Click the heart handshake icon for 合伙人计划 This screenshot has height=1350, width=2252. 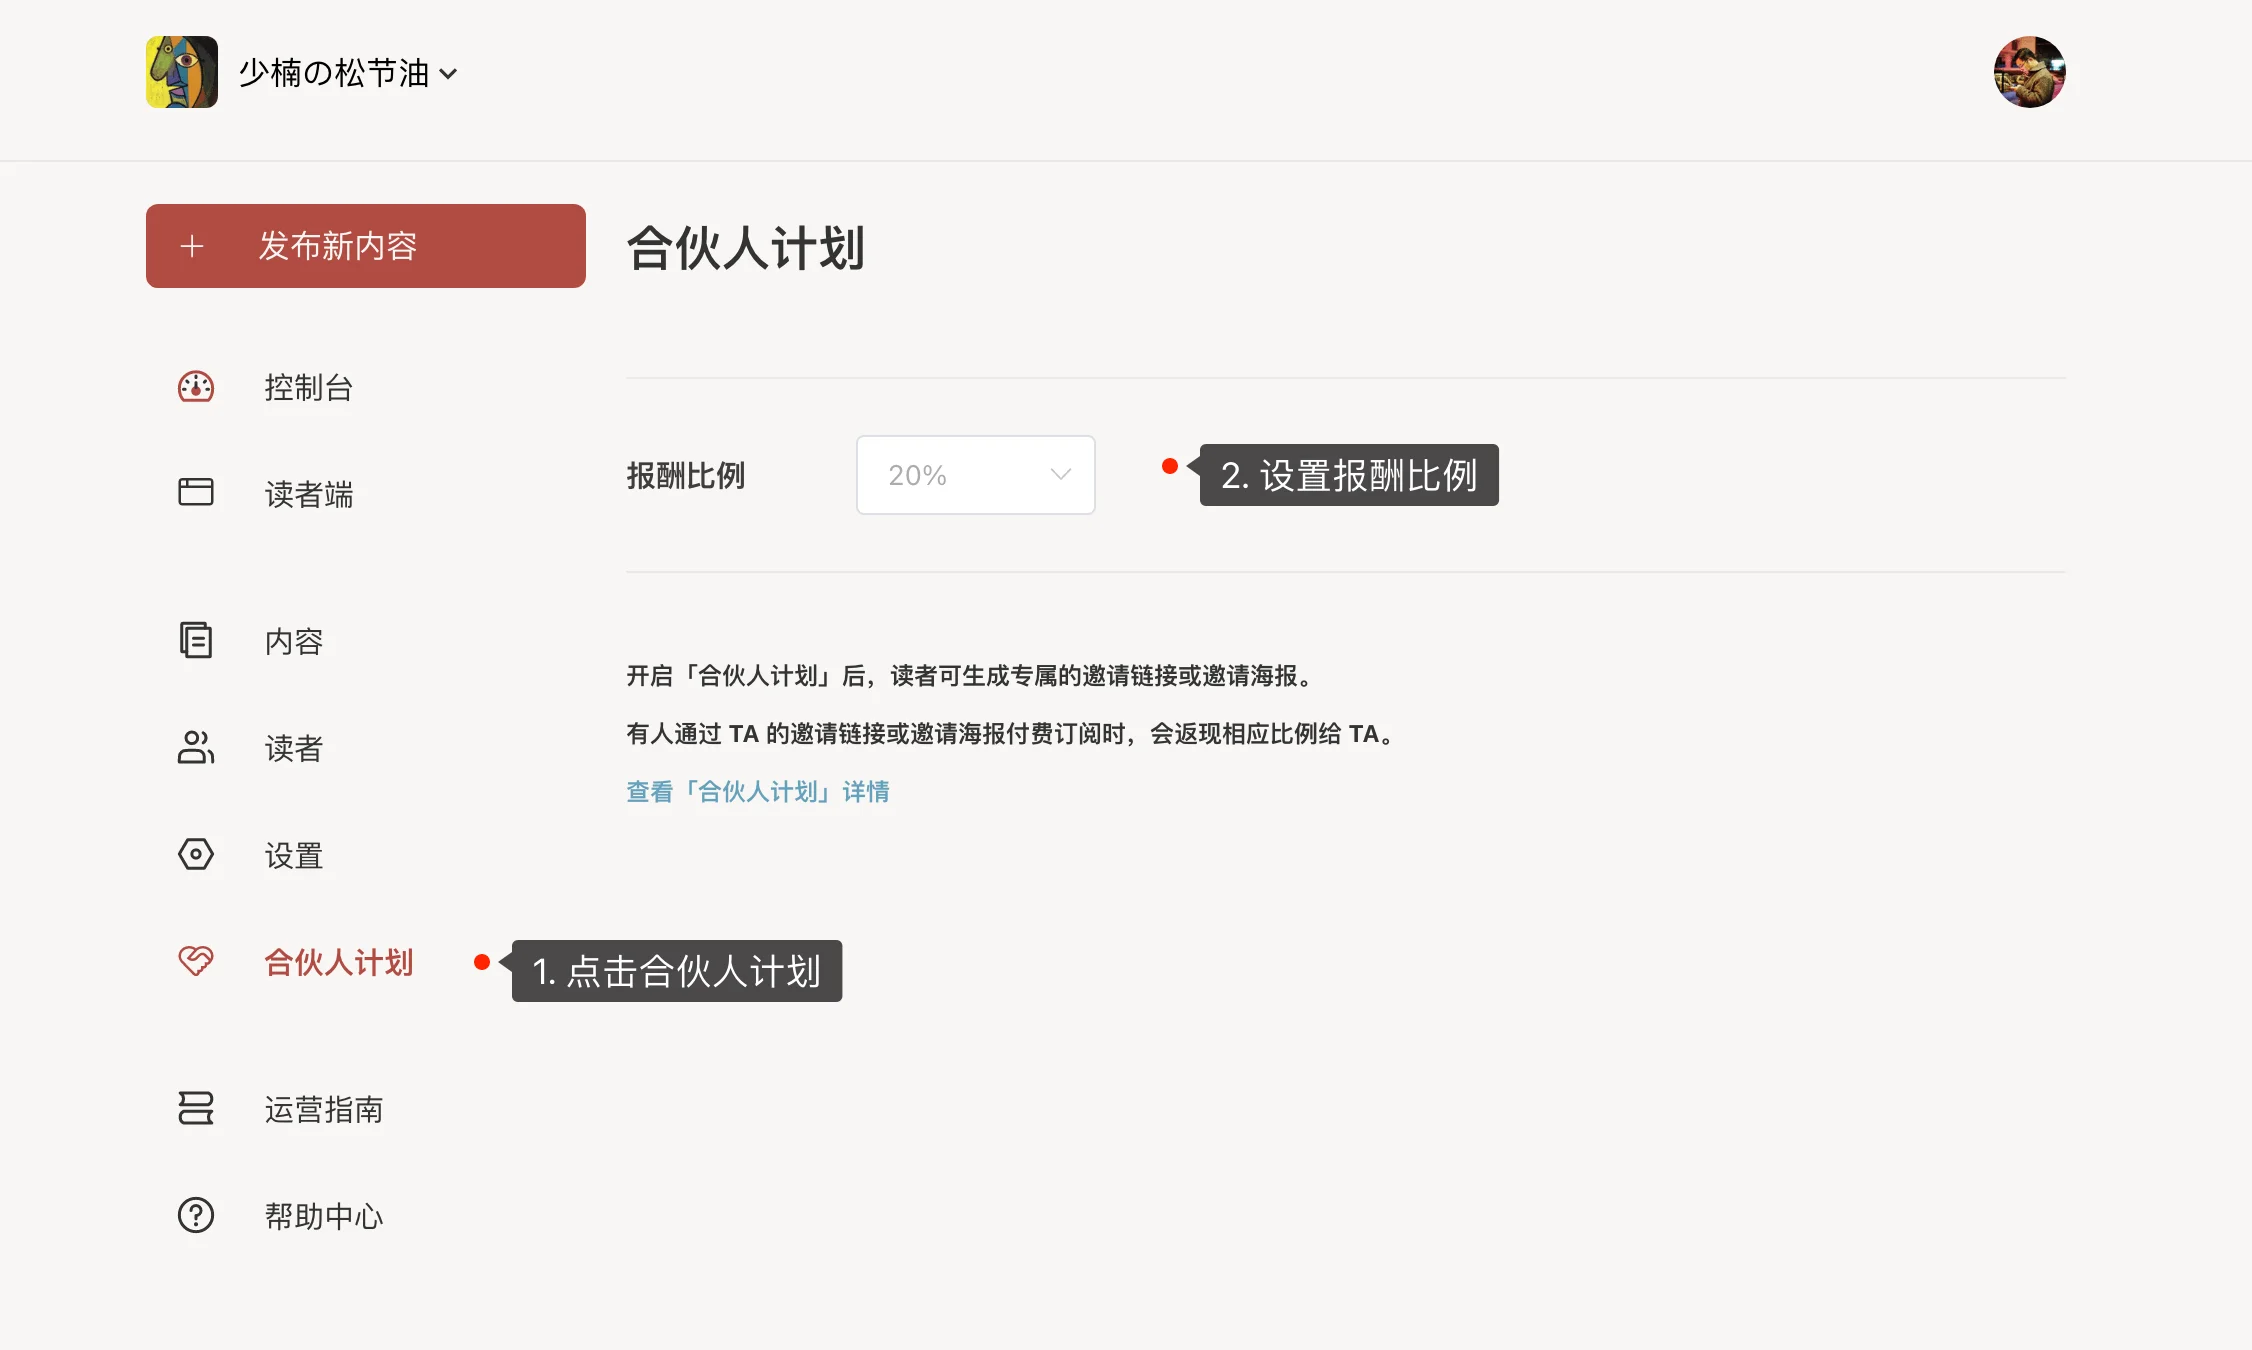pos(196,961)
